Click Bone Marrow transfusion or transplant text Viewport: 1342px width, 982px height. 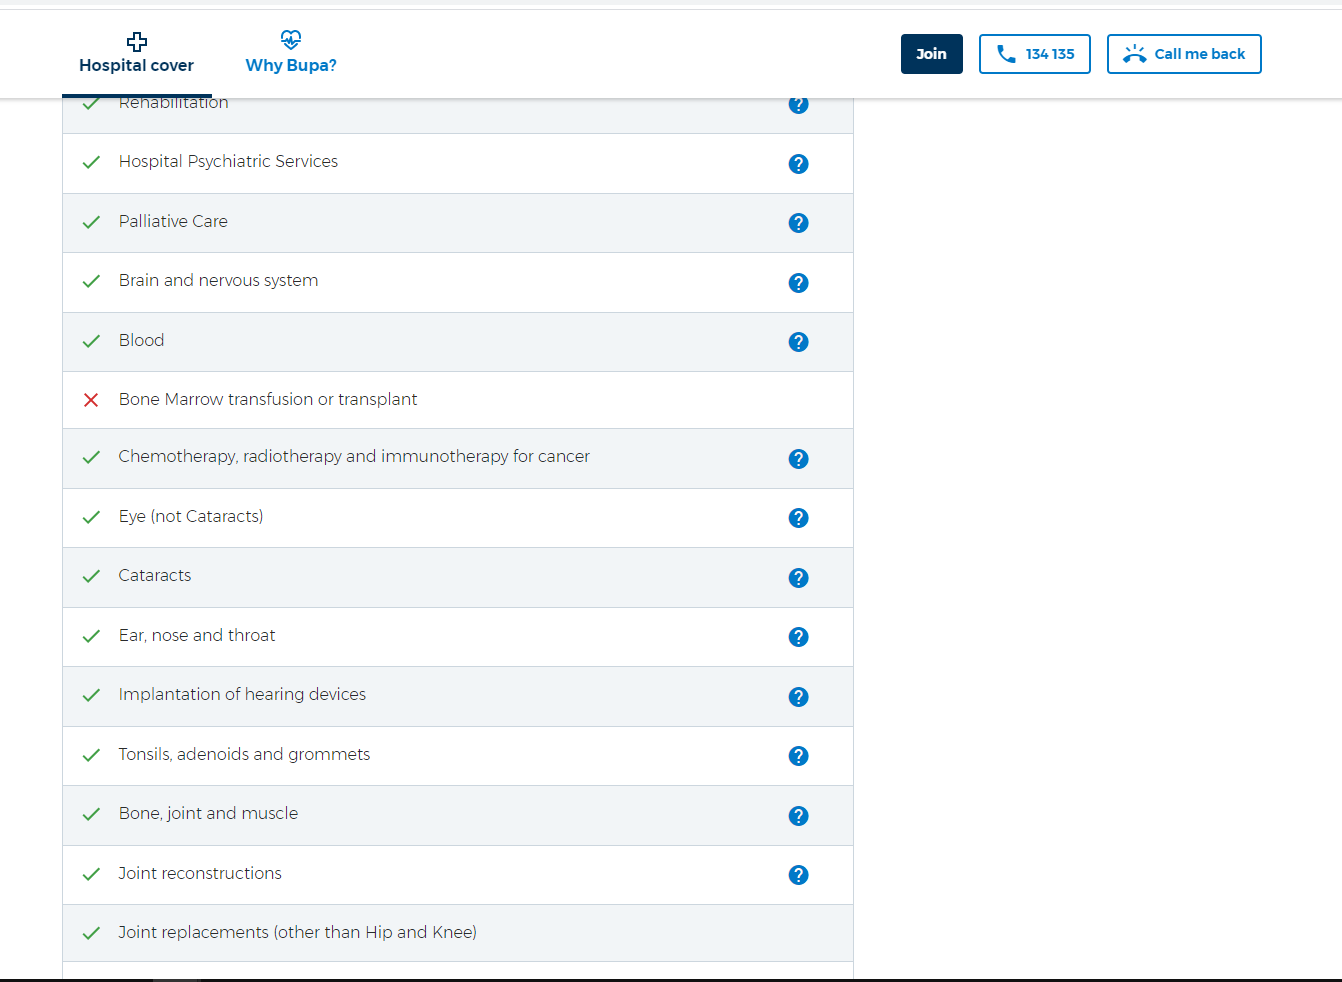click(x=268, y=399)
